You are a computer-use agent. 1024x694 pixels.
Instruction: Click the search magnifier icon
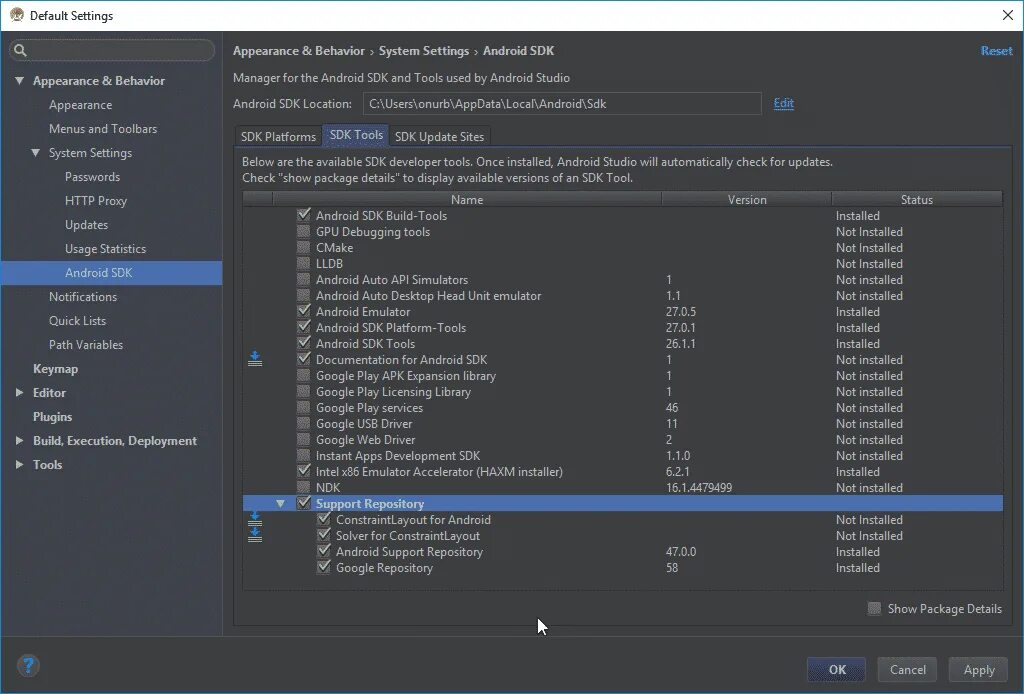[x=21, y=50]
